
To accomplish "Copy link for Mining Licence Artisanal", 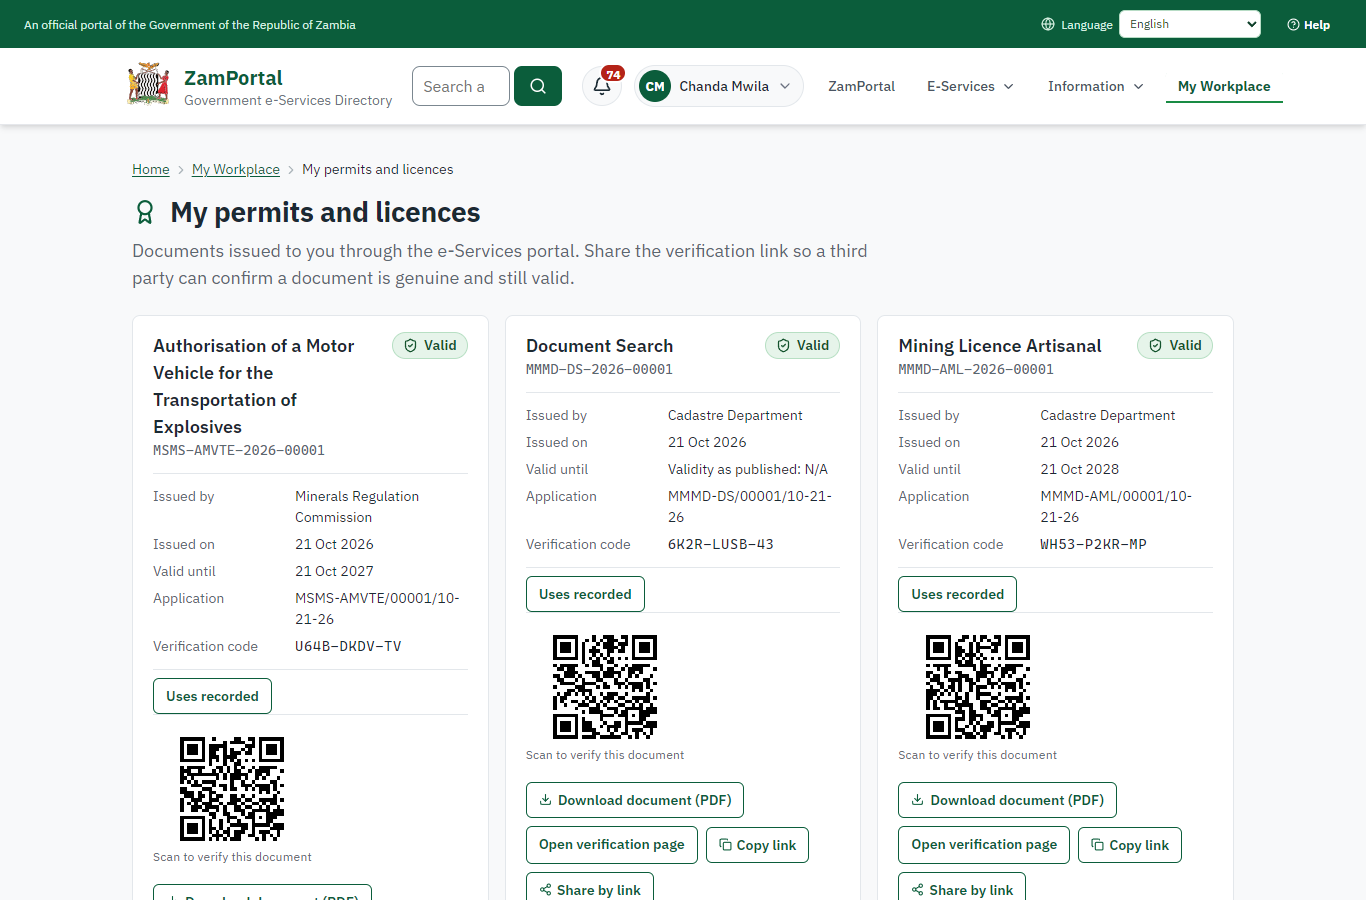I will [1130, 845].
